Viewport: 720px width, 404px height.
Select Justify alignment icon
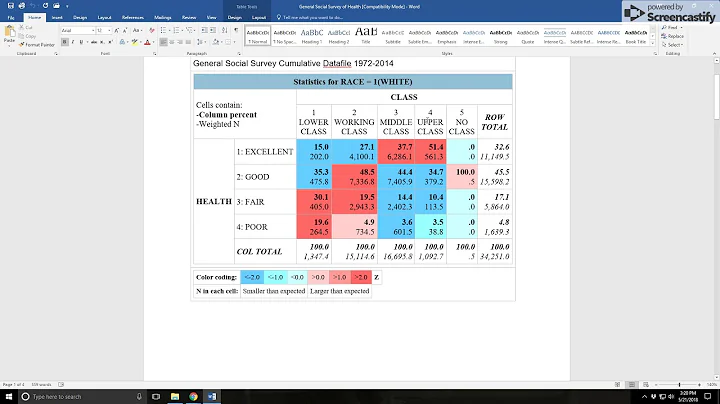click(x=188, y=42)
